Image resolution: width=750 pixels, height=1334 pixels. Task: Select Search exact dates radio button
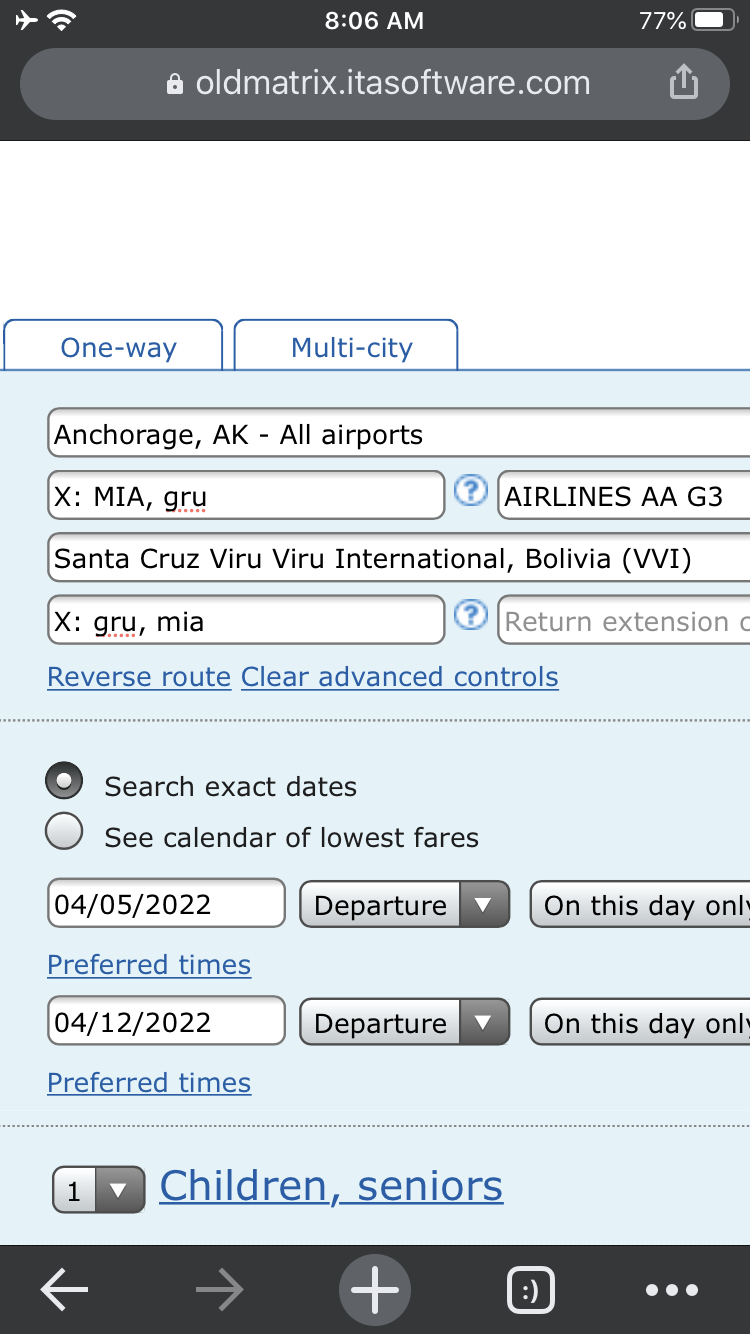[x=64, y=782]
